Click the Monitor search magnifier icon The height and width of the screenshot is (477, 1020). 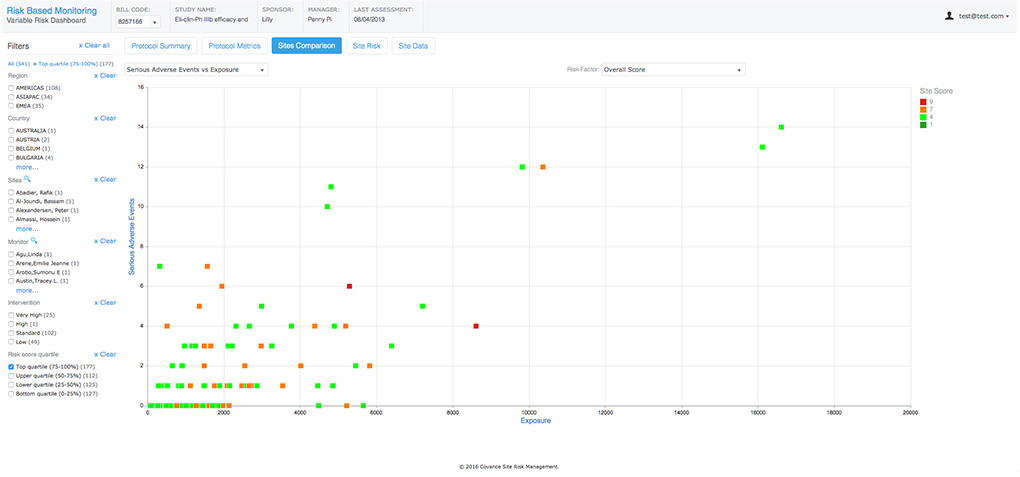[x=34, y=241]
